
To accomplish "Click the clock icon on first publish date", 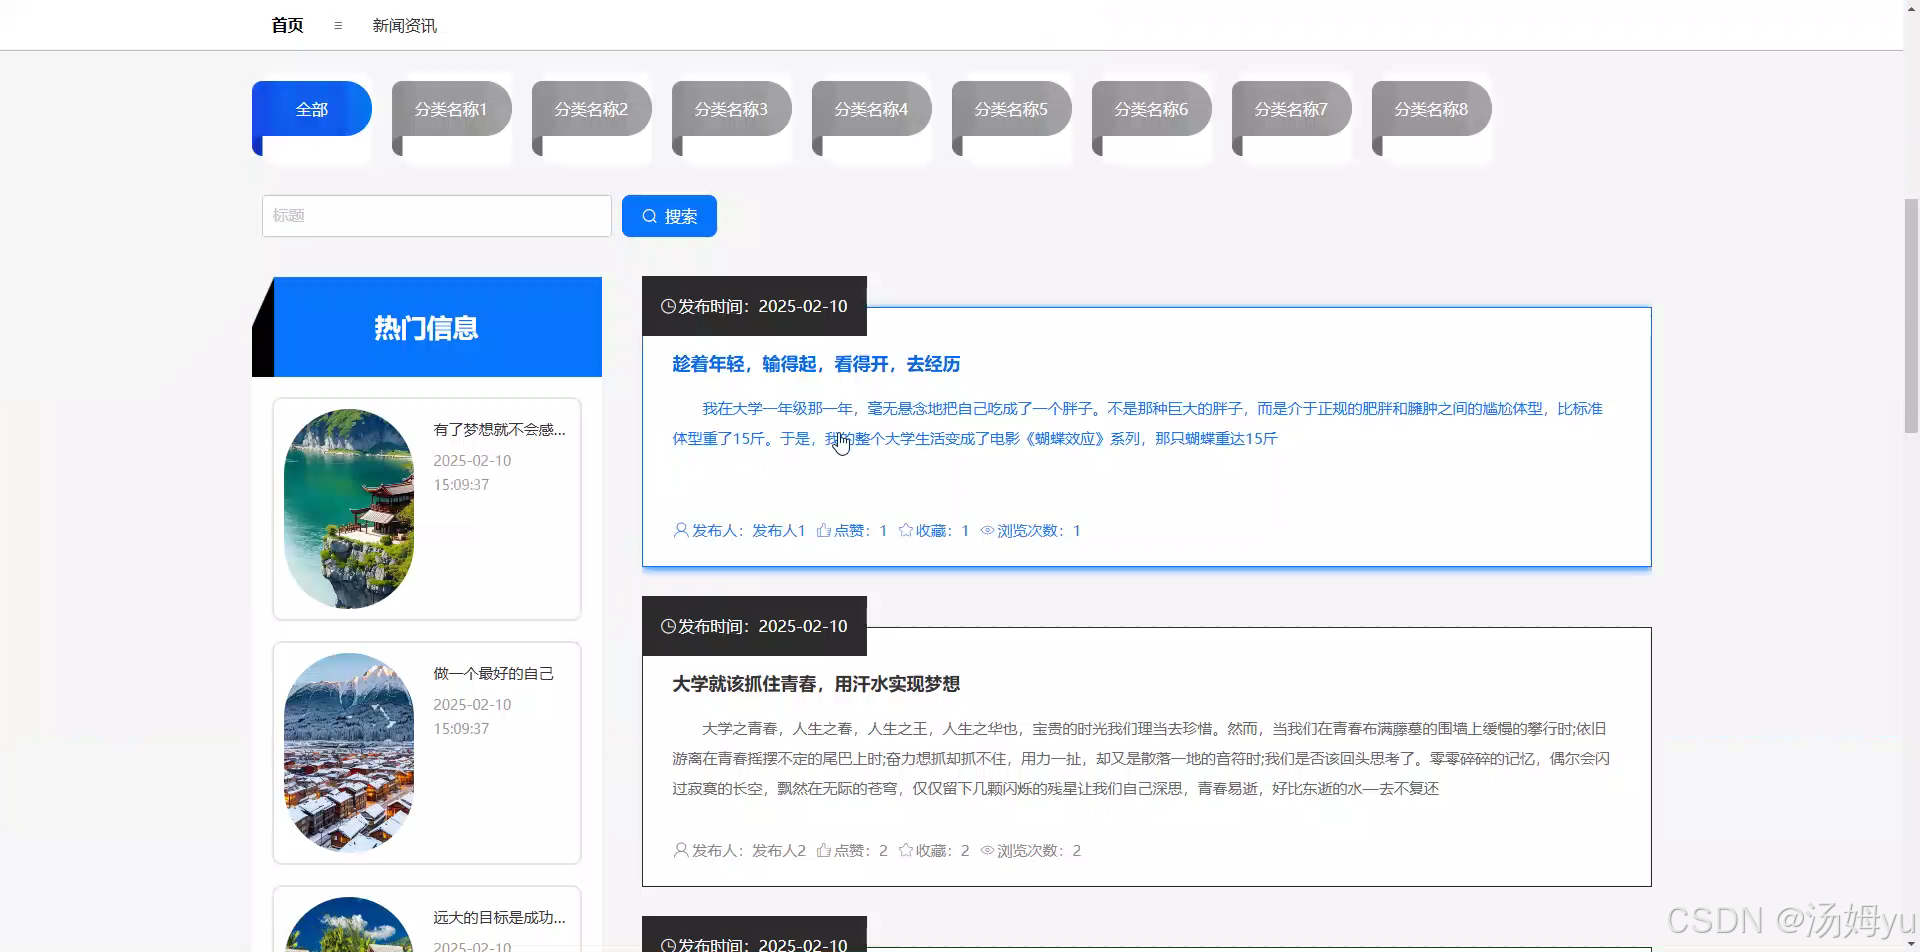I will click(x=668, y=306).
